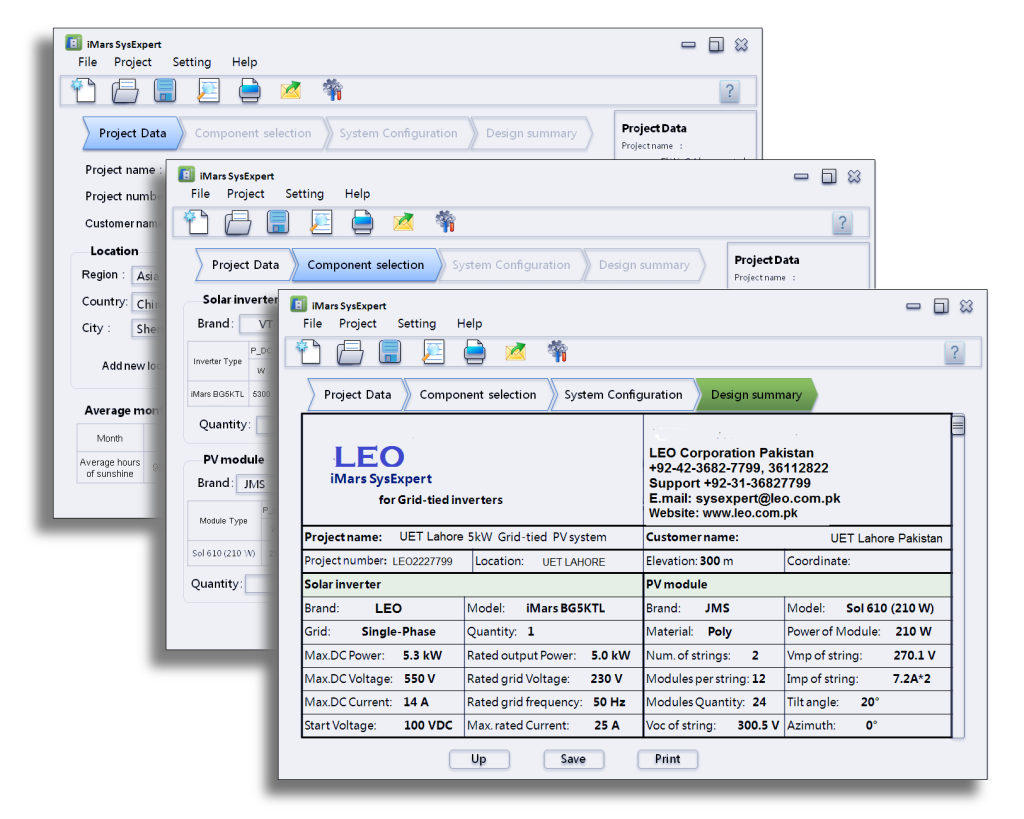
Task: Click the New project icon in the Design summary window
Action: [308, 351]
